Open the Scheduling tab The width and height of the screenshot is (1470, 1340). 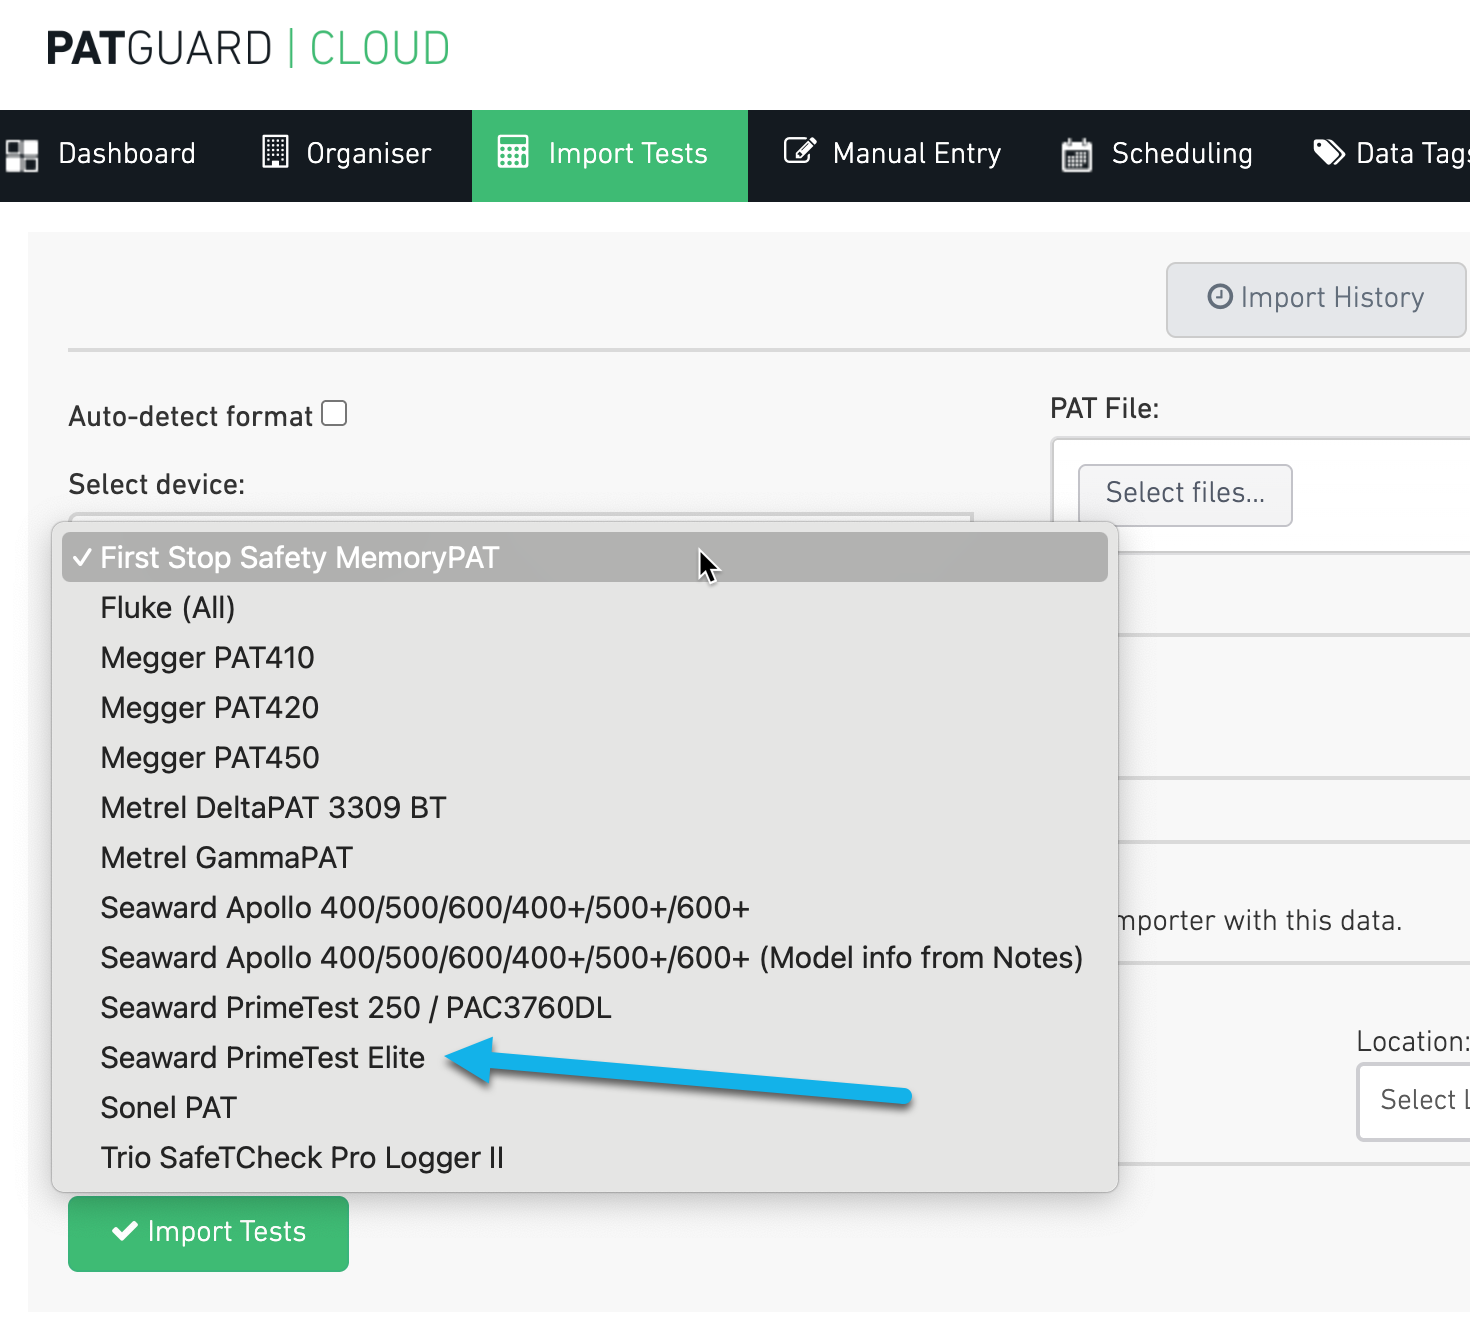[1157, 155]
